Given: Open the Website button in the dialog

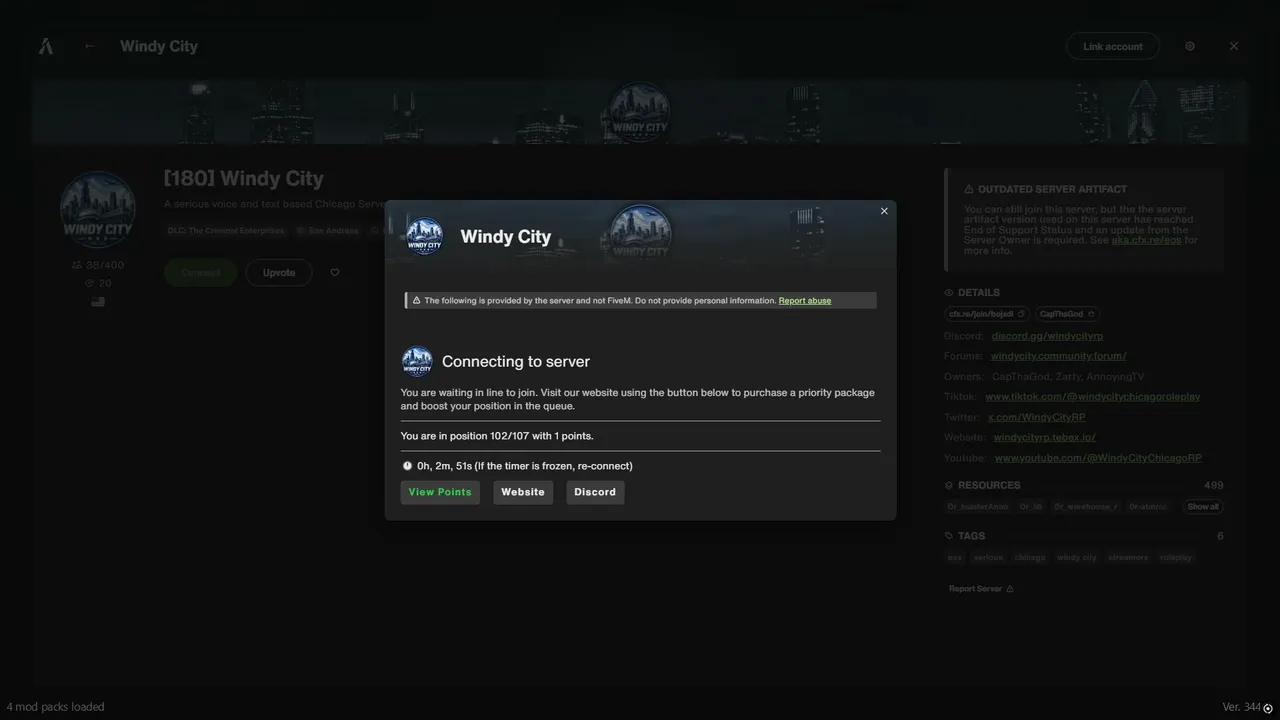Looking at the screenshot, I should pyautogui.click(x=523, y=492).
